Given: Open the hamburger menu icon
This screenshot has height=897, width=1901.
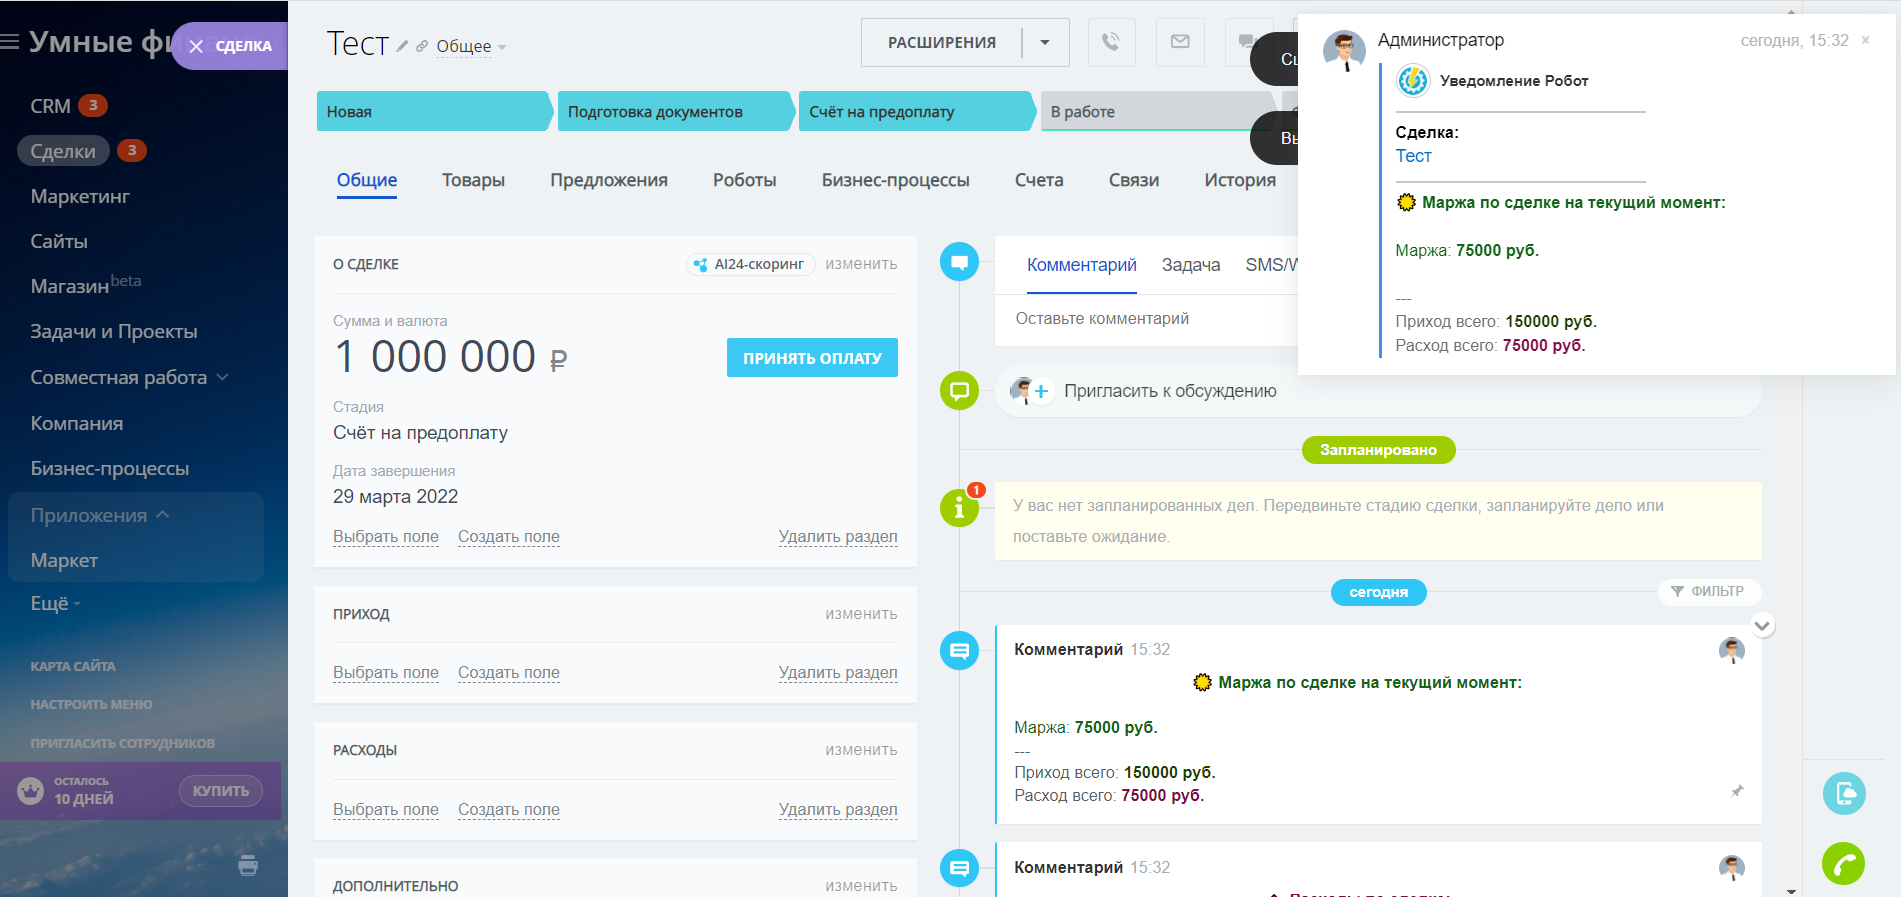Looking at the screenshot, I should pos(10,42).
